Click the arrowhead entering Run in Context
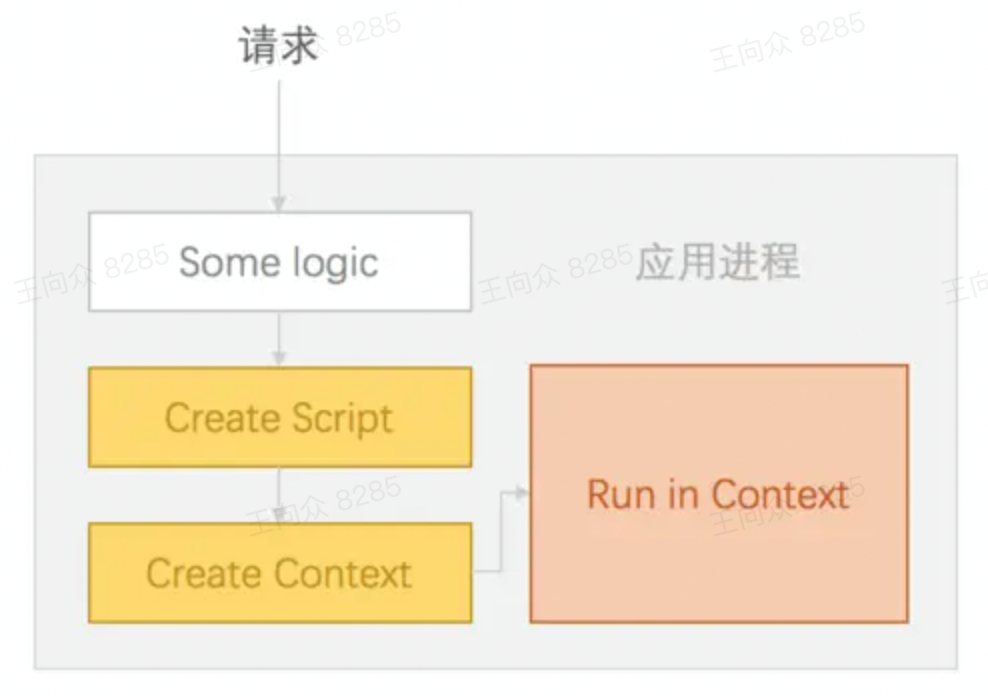 520,493
